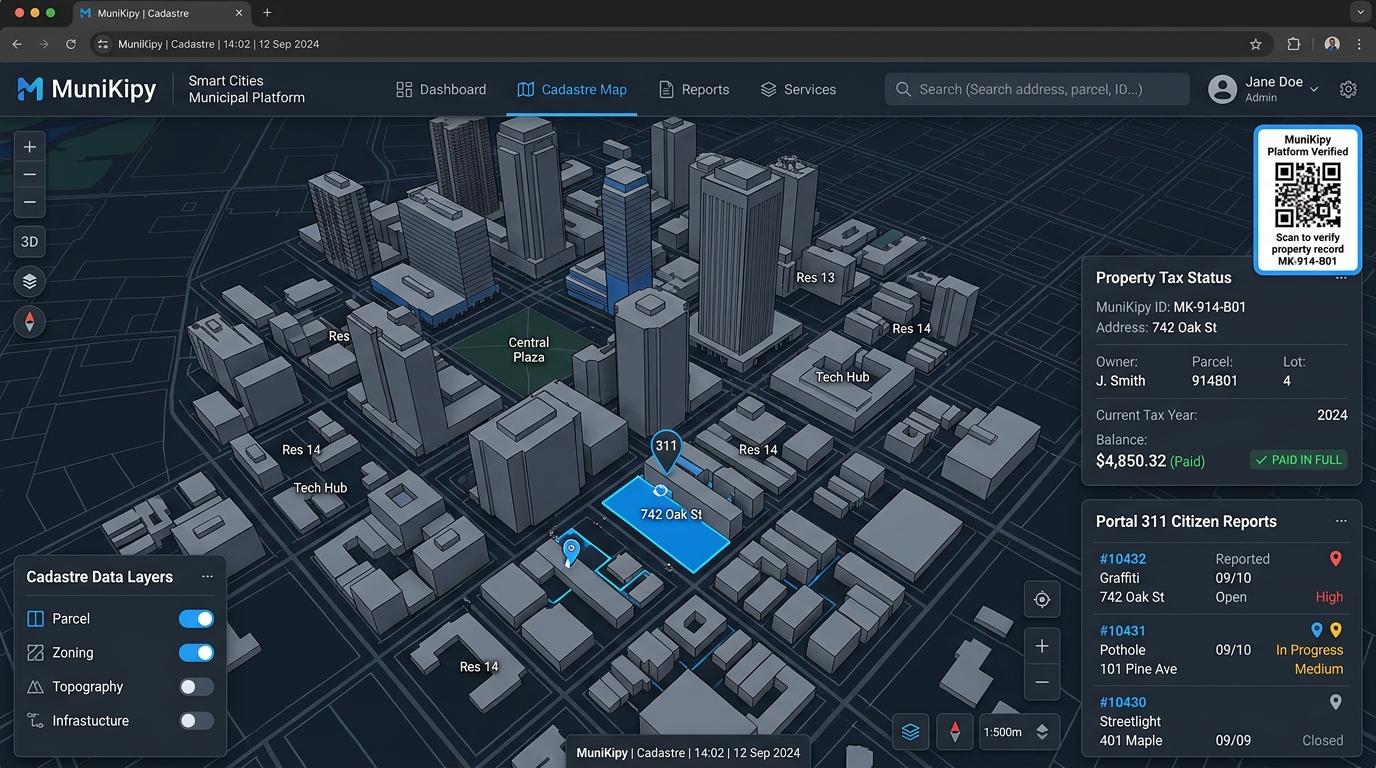Click the red pin for report #10432
This screenshot has height=768, width=1376.
1335,559
